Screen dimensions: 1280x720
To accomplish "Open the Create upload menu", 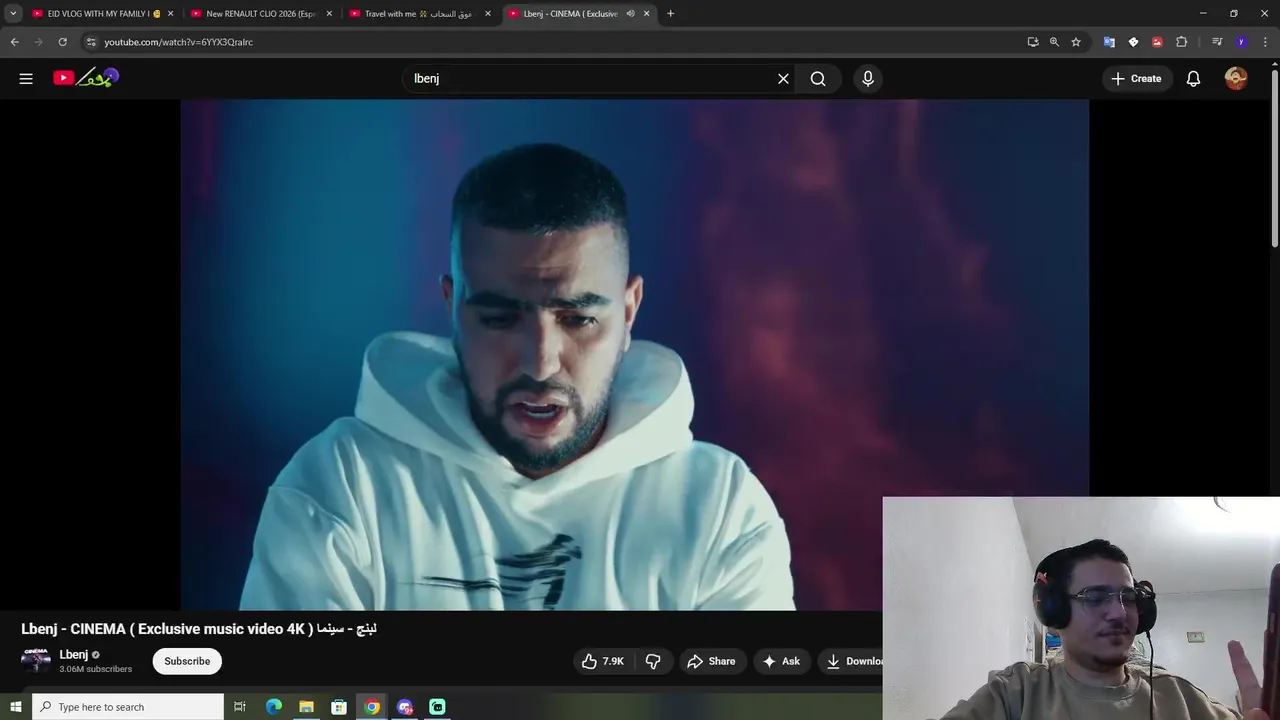I will tap(1136, 78).
